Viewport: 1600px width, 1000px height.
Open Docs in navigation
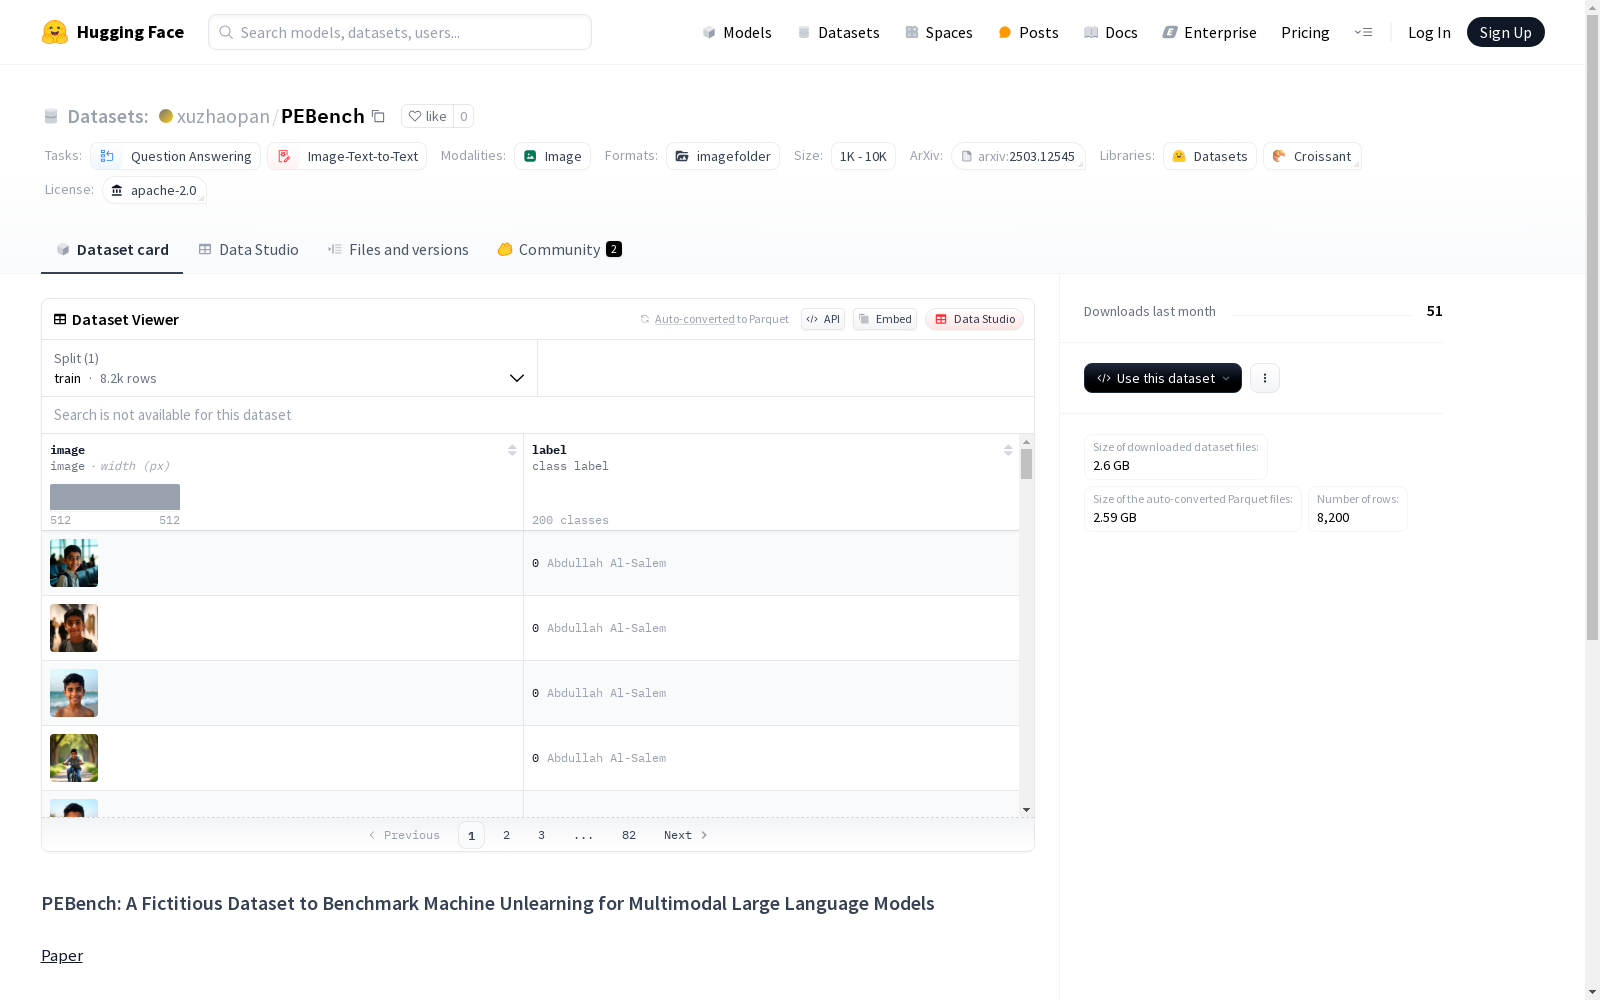pyautogui.click(x=1111, y=32)
